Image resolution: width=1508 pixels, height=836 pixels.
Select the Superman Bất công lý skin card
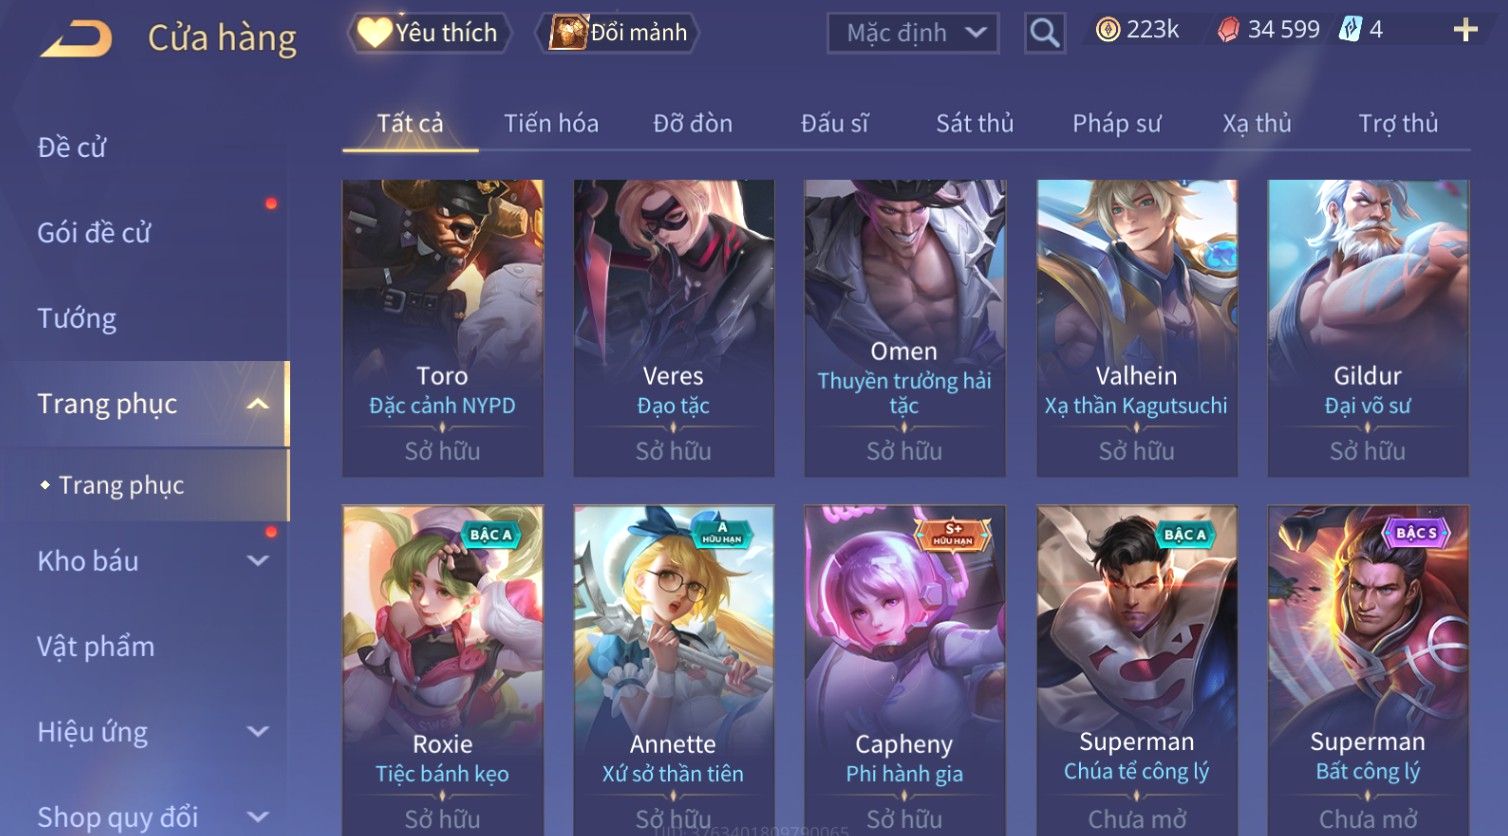click(x=1367, y=670)
